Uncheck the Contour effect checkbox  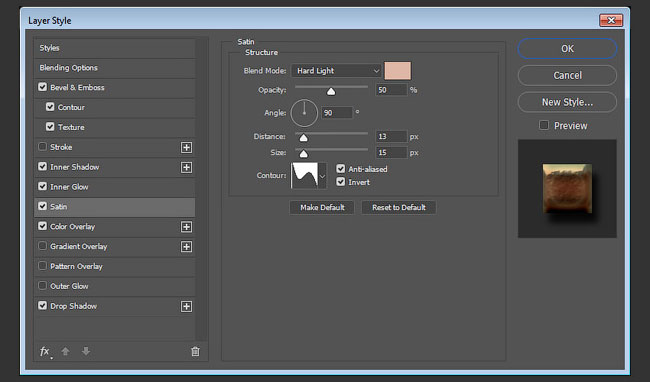click(x=50, y=107)
